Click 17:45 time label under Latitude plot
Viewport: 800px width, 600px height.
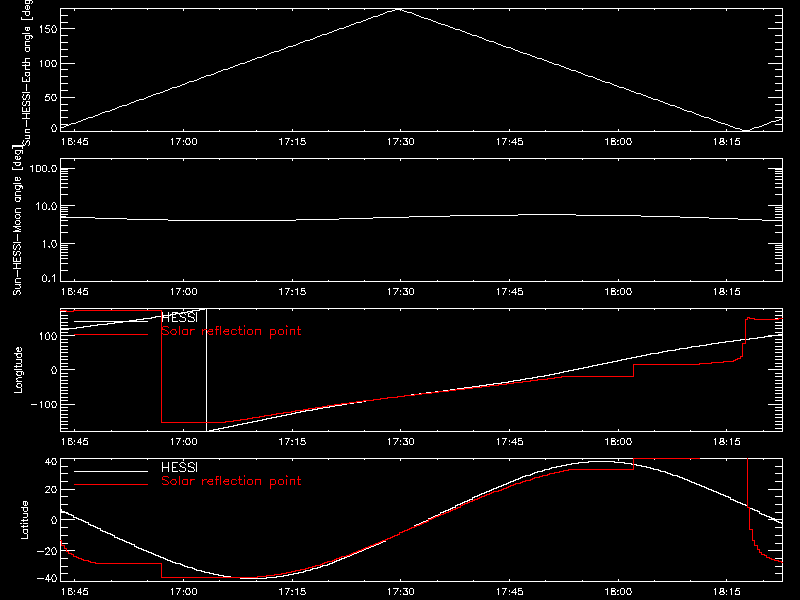tap(509, 592)
